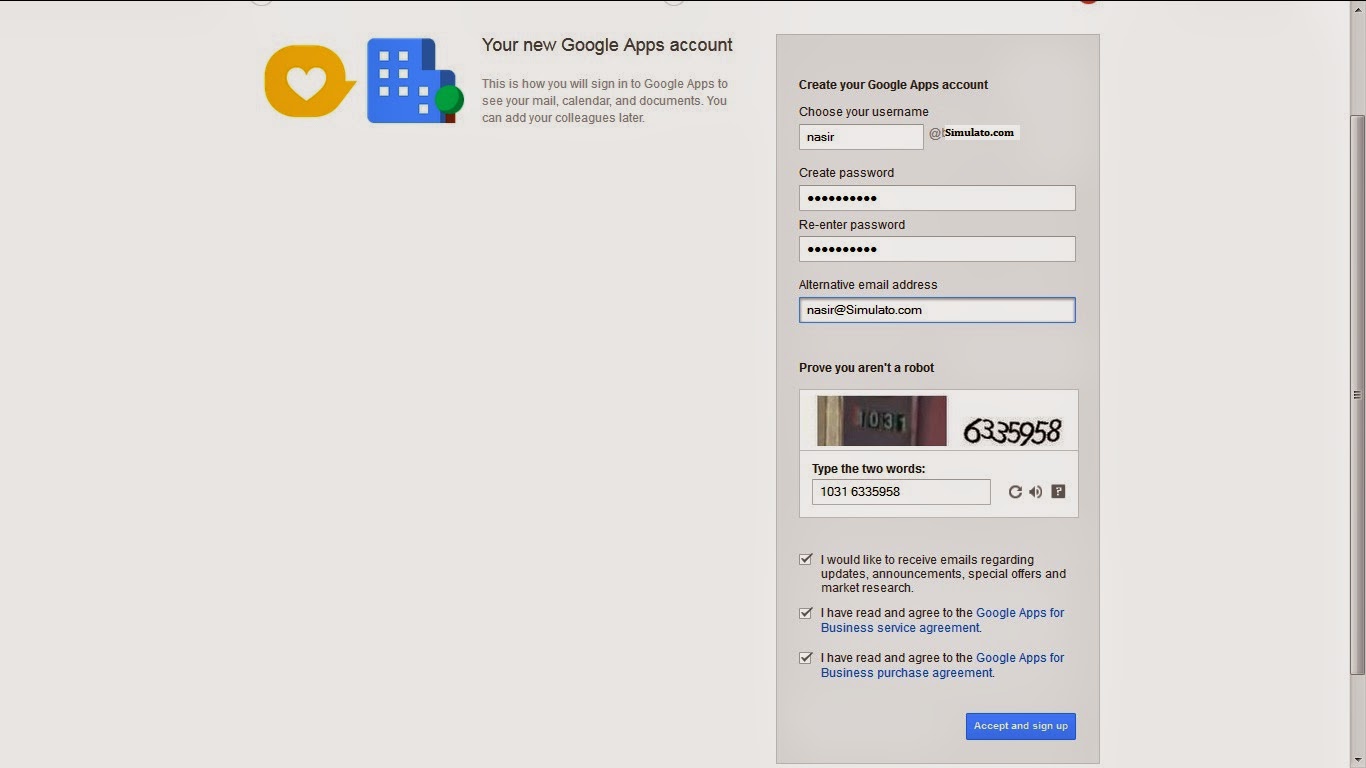Screen dimensions: 1366x768
Task: Click the Accept and sign up button
Action: tap(1021, 726)
